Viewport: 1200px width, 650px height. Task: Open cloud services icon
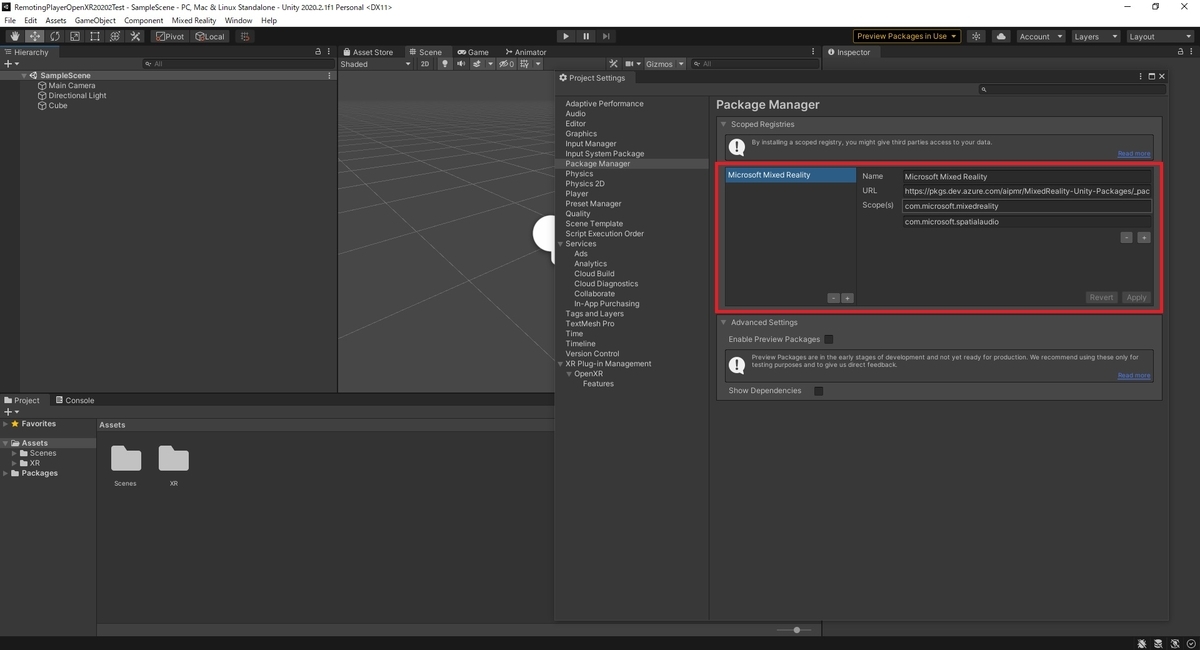coord(1000,36)
